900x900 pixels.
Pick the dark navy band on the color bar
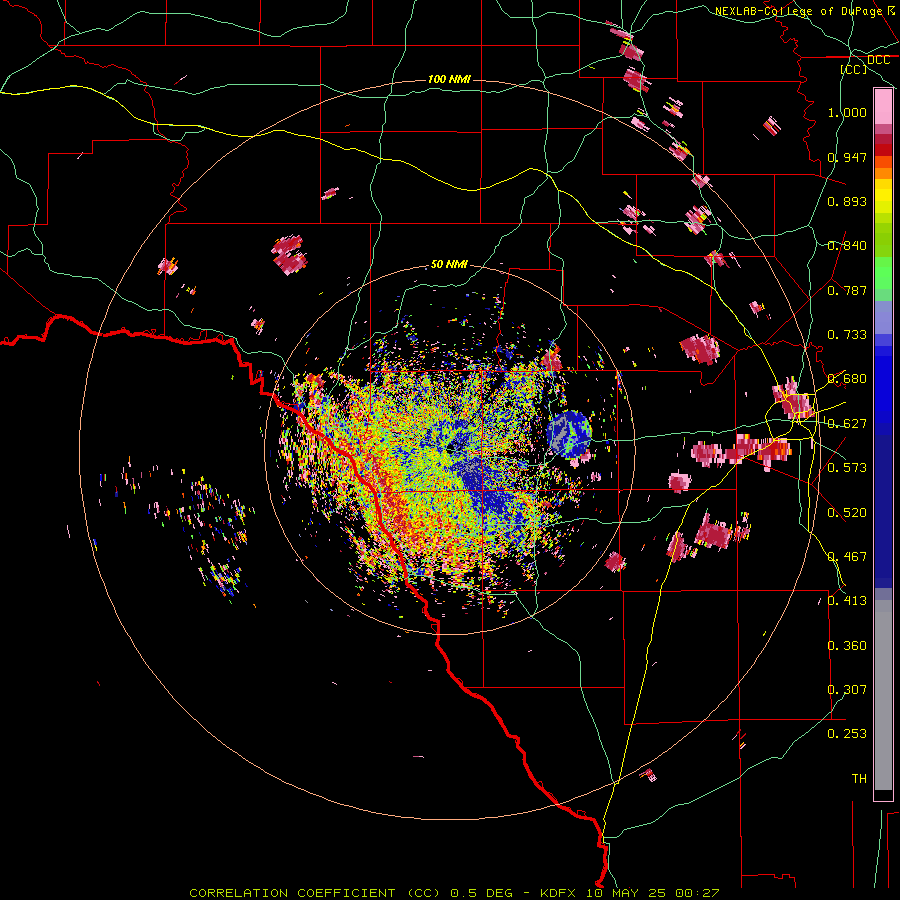[883, 505]
